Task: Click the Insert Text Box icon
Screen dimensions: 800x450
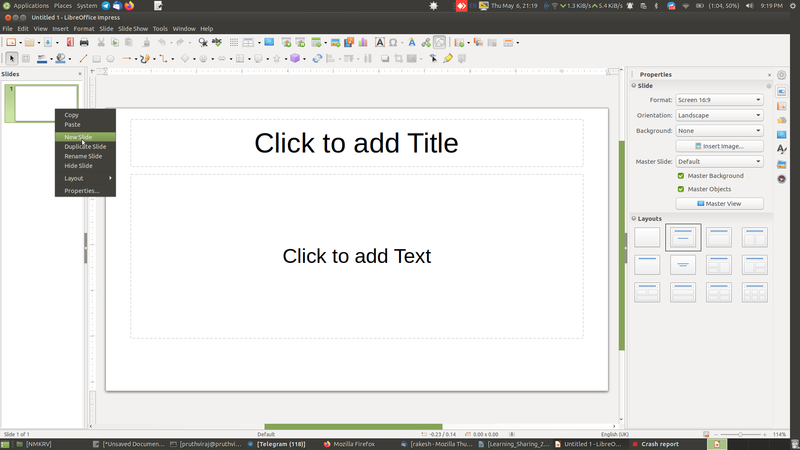Action: pyautogui.click(x=380, y=42)
